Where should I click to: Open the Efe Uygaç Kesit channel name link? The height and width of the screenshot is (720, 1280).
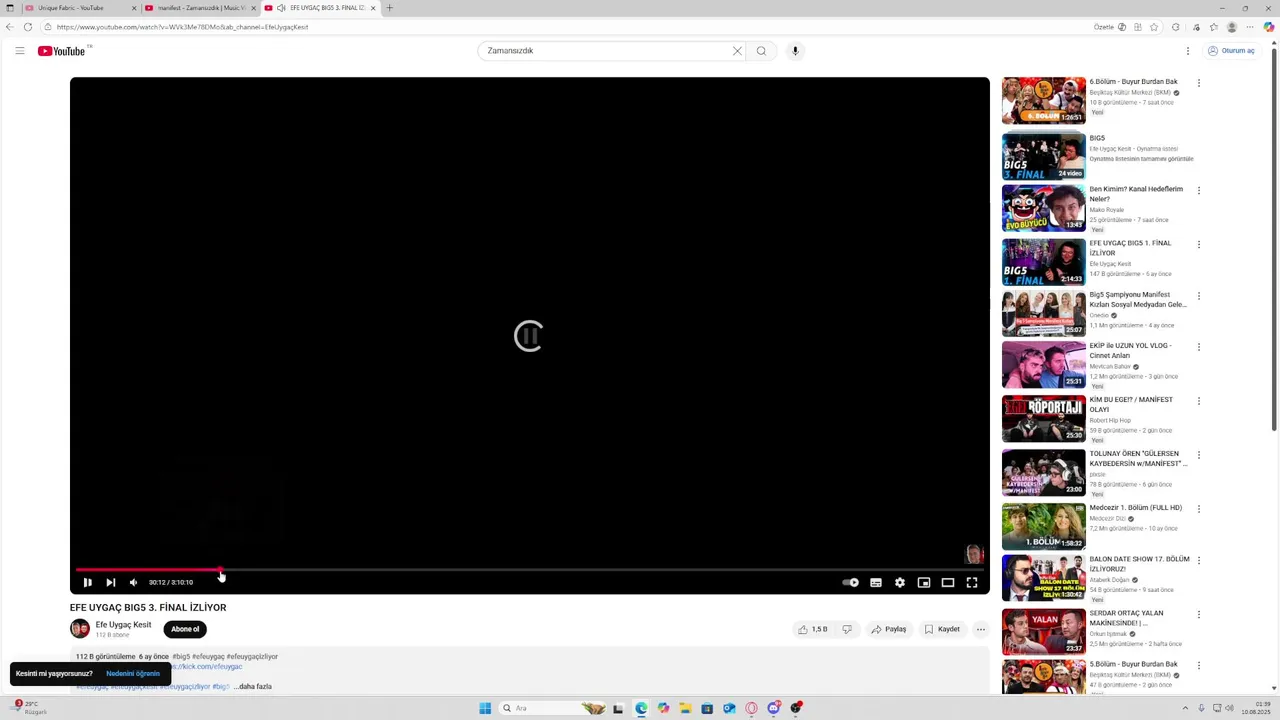(x=123, y=625)
